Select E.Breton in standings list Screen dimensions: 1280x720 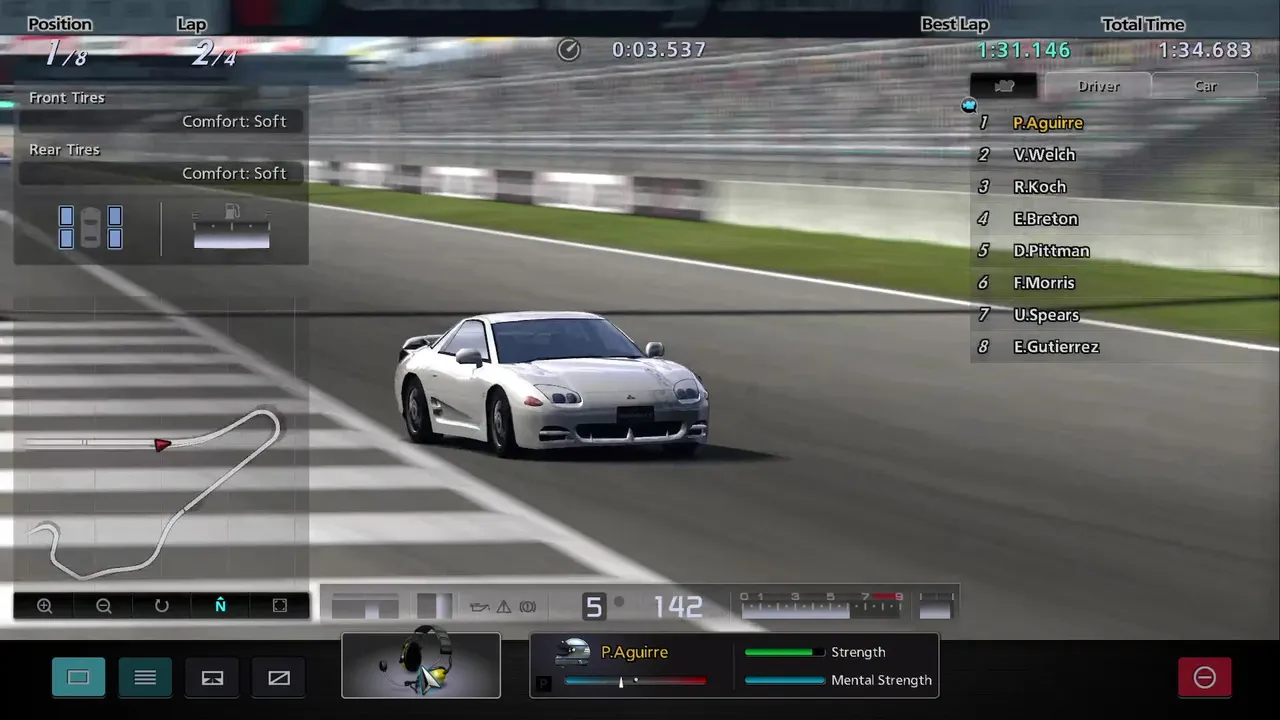click(x=1045, y=219)
